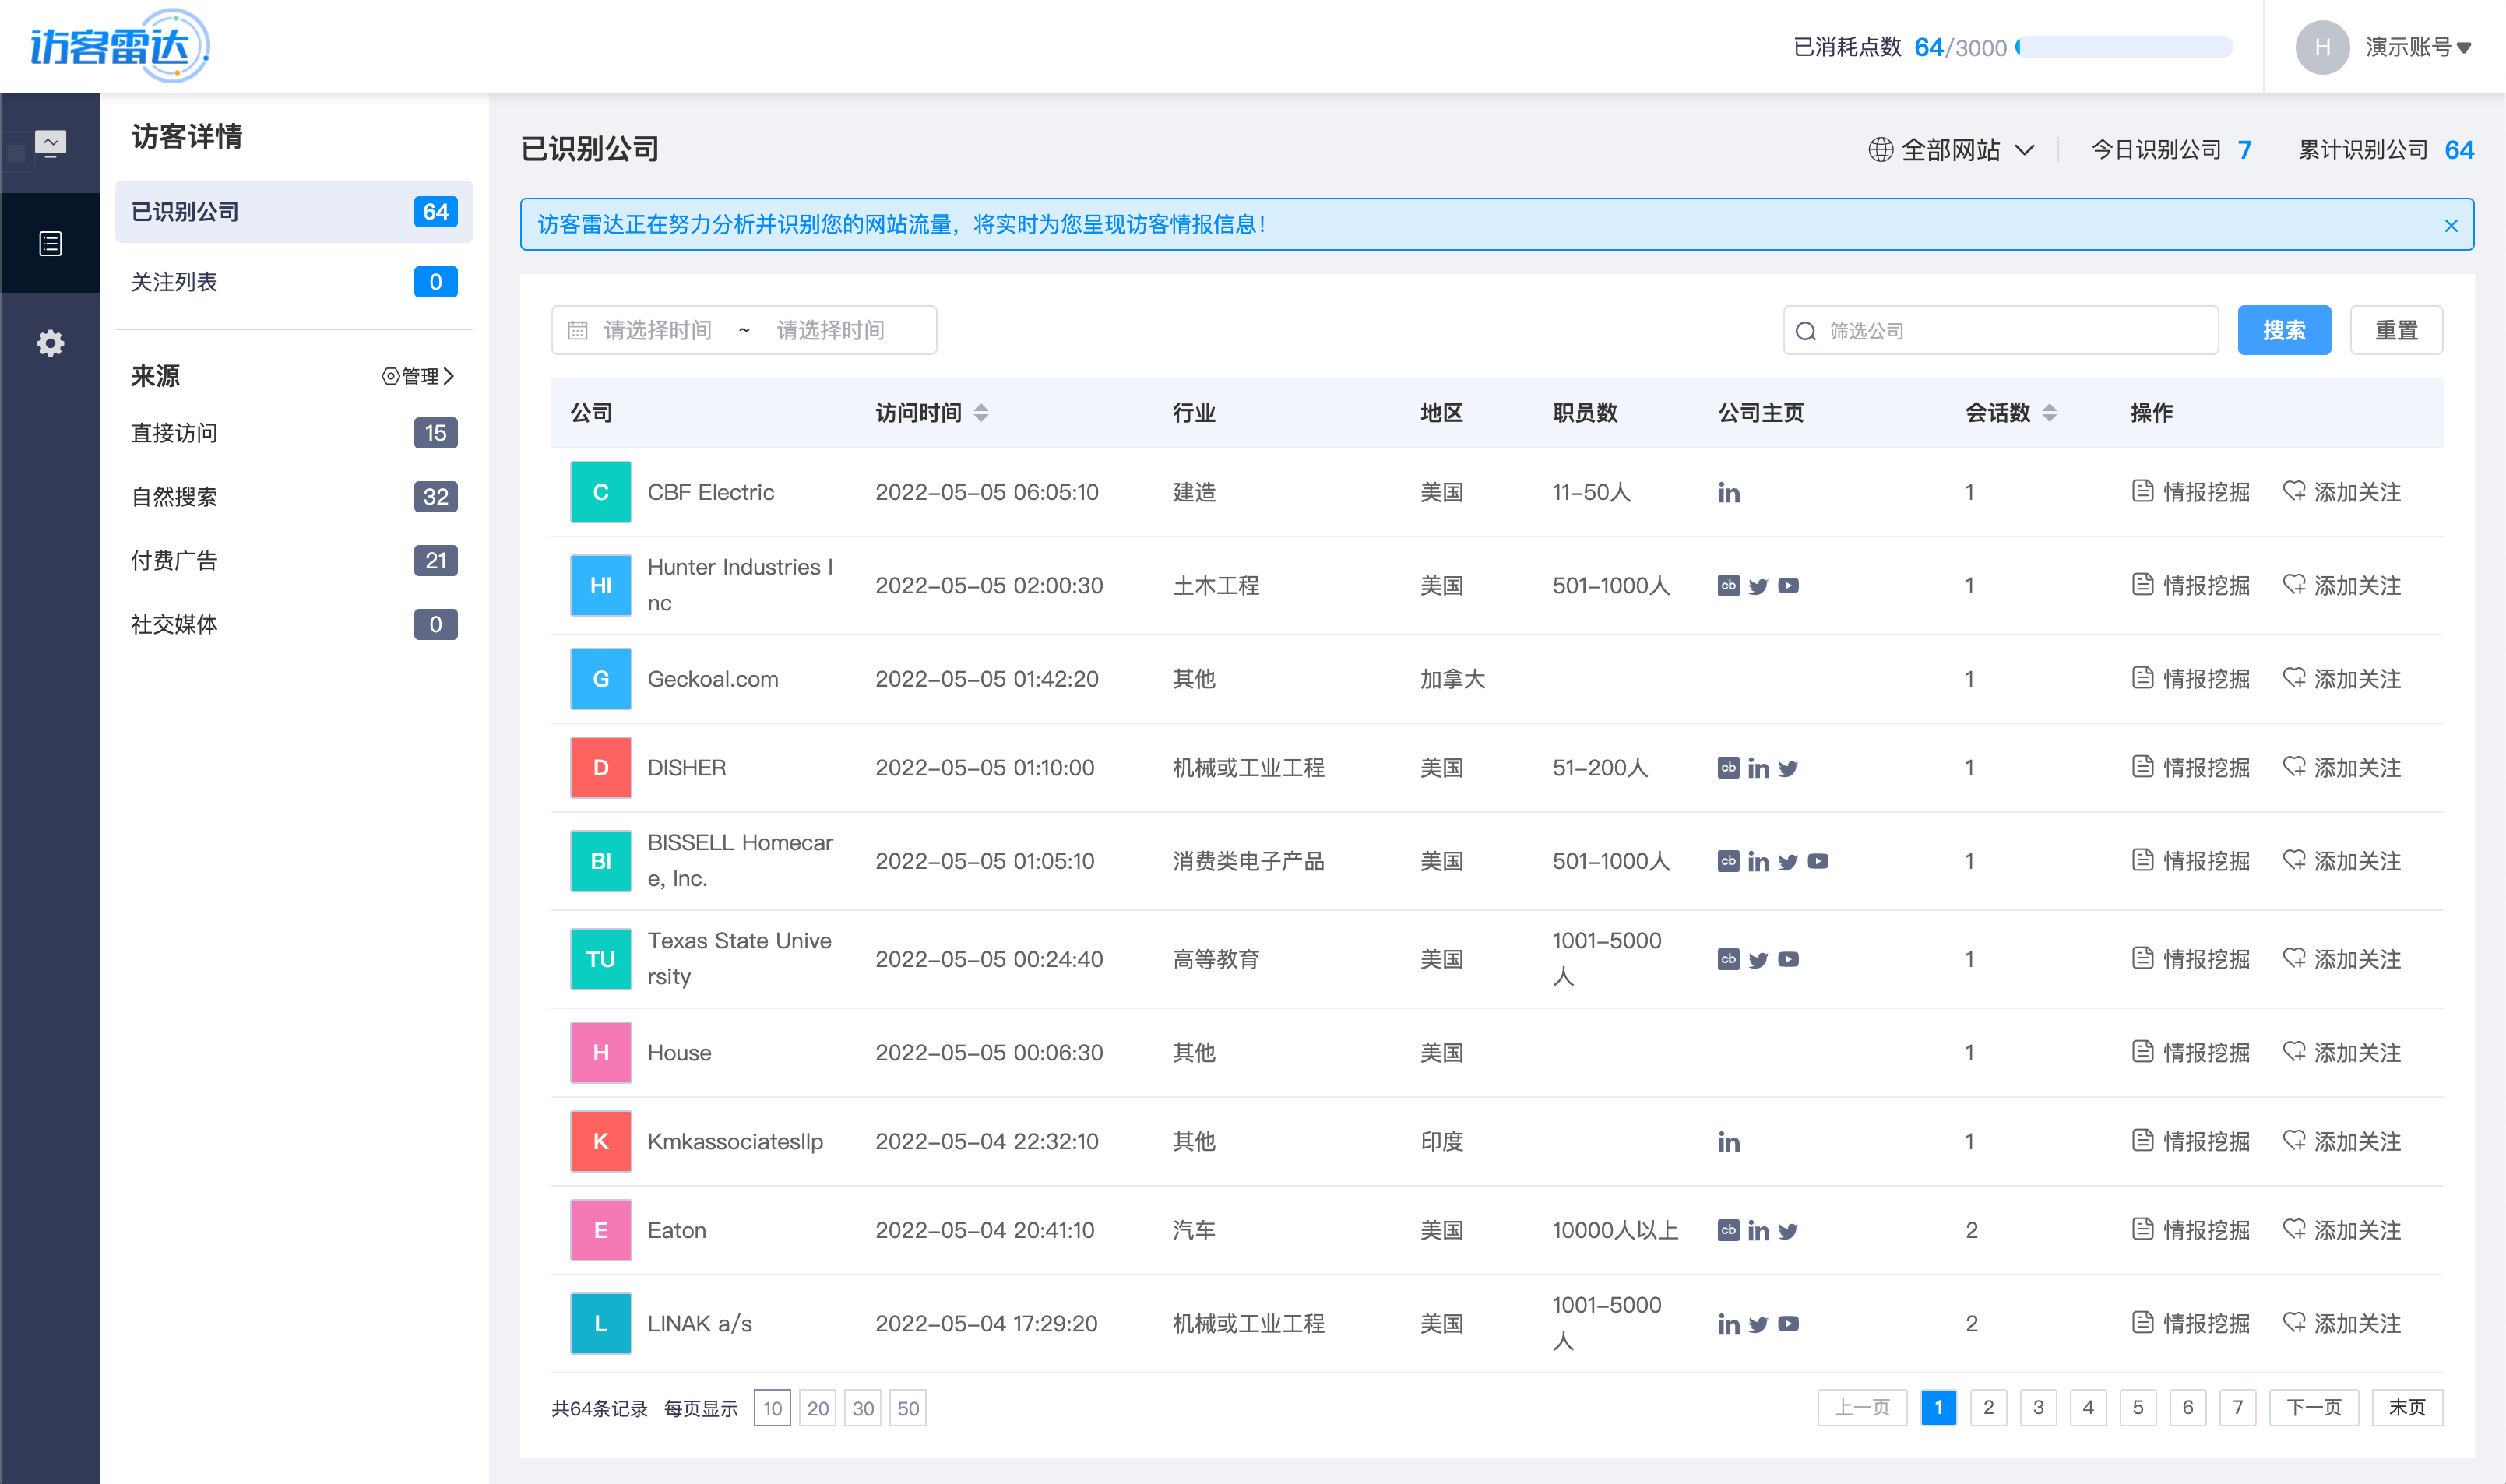Set page size to 20 records

pos(818,1407)
